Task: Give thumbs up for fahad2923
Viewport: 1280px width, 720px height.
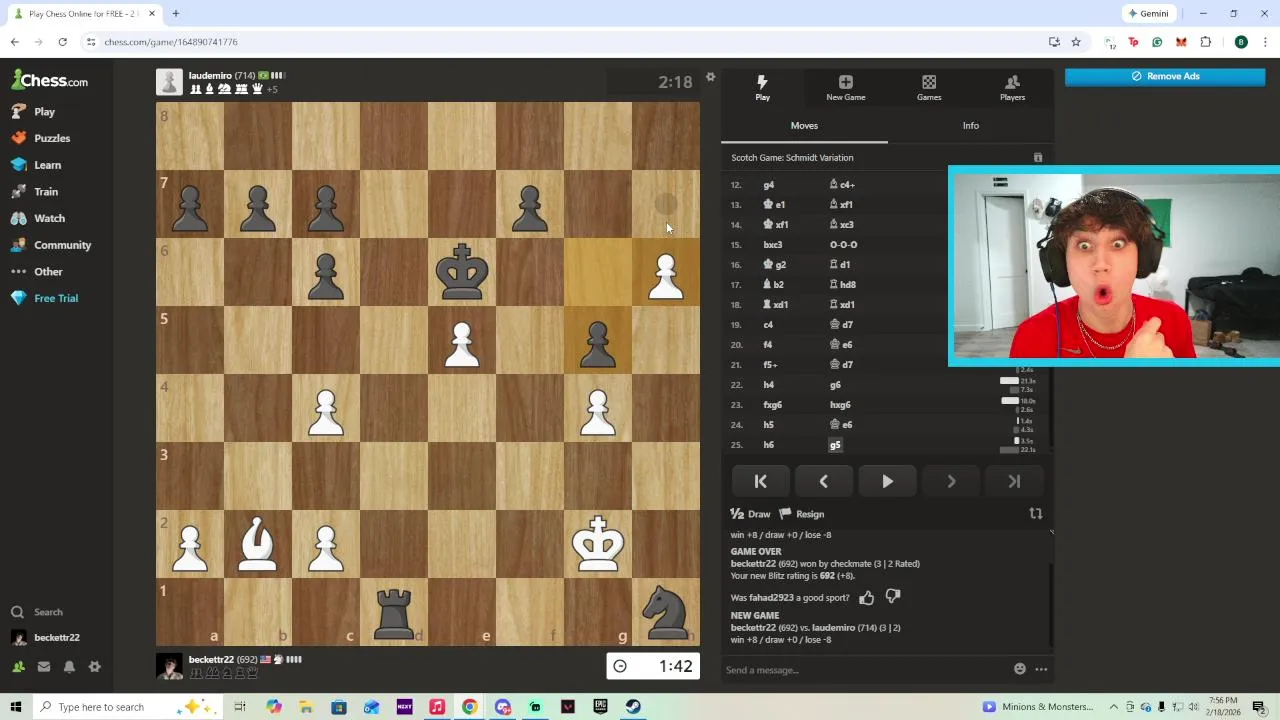Action: [867, 598]
